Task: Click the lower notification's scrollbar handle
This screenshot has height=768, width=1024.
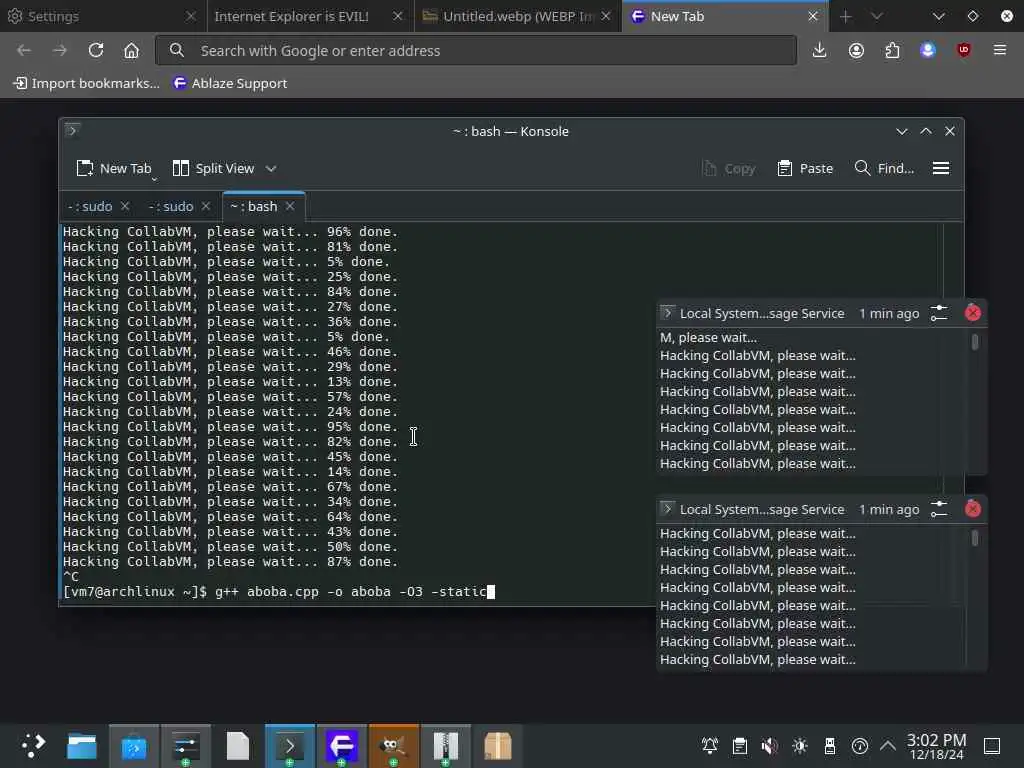Action: click(x=975, y=537)
